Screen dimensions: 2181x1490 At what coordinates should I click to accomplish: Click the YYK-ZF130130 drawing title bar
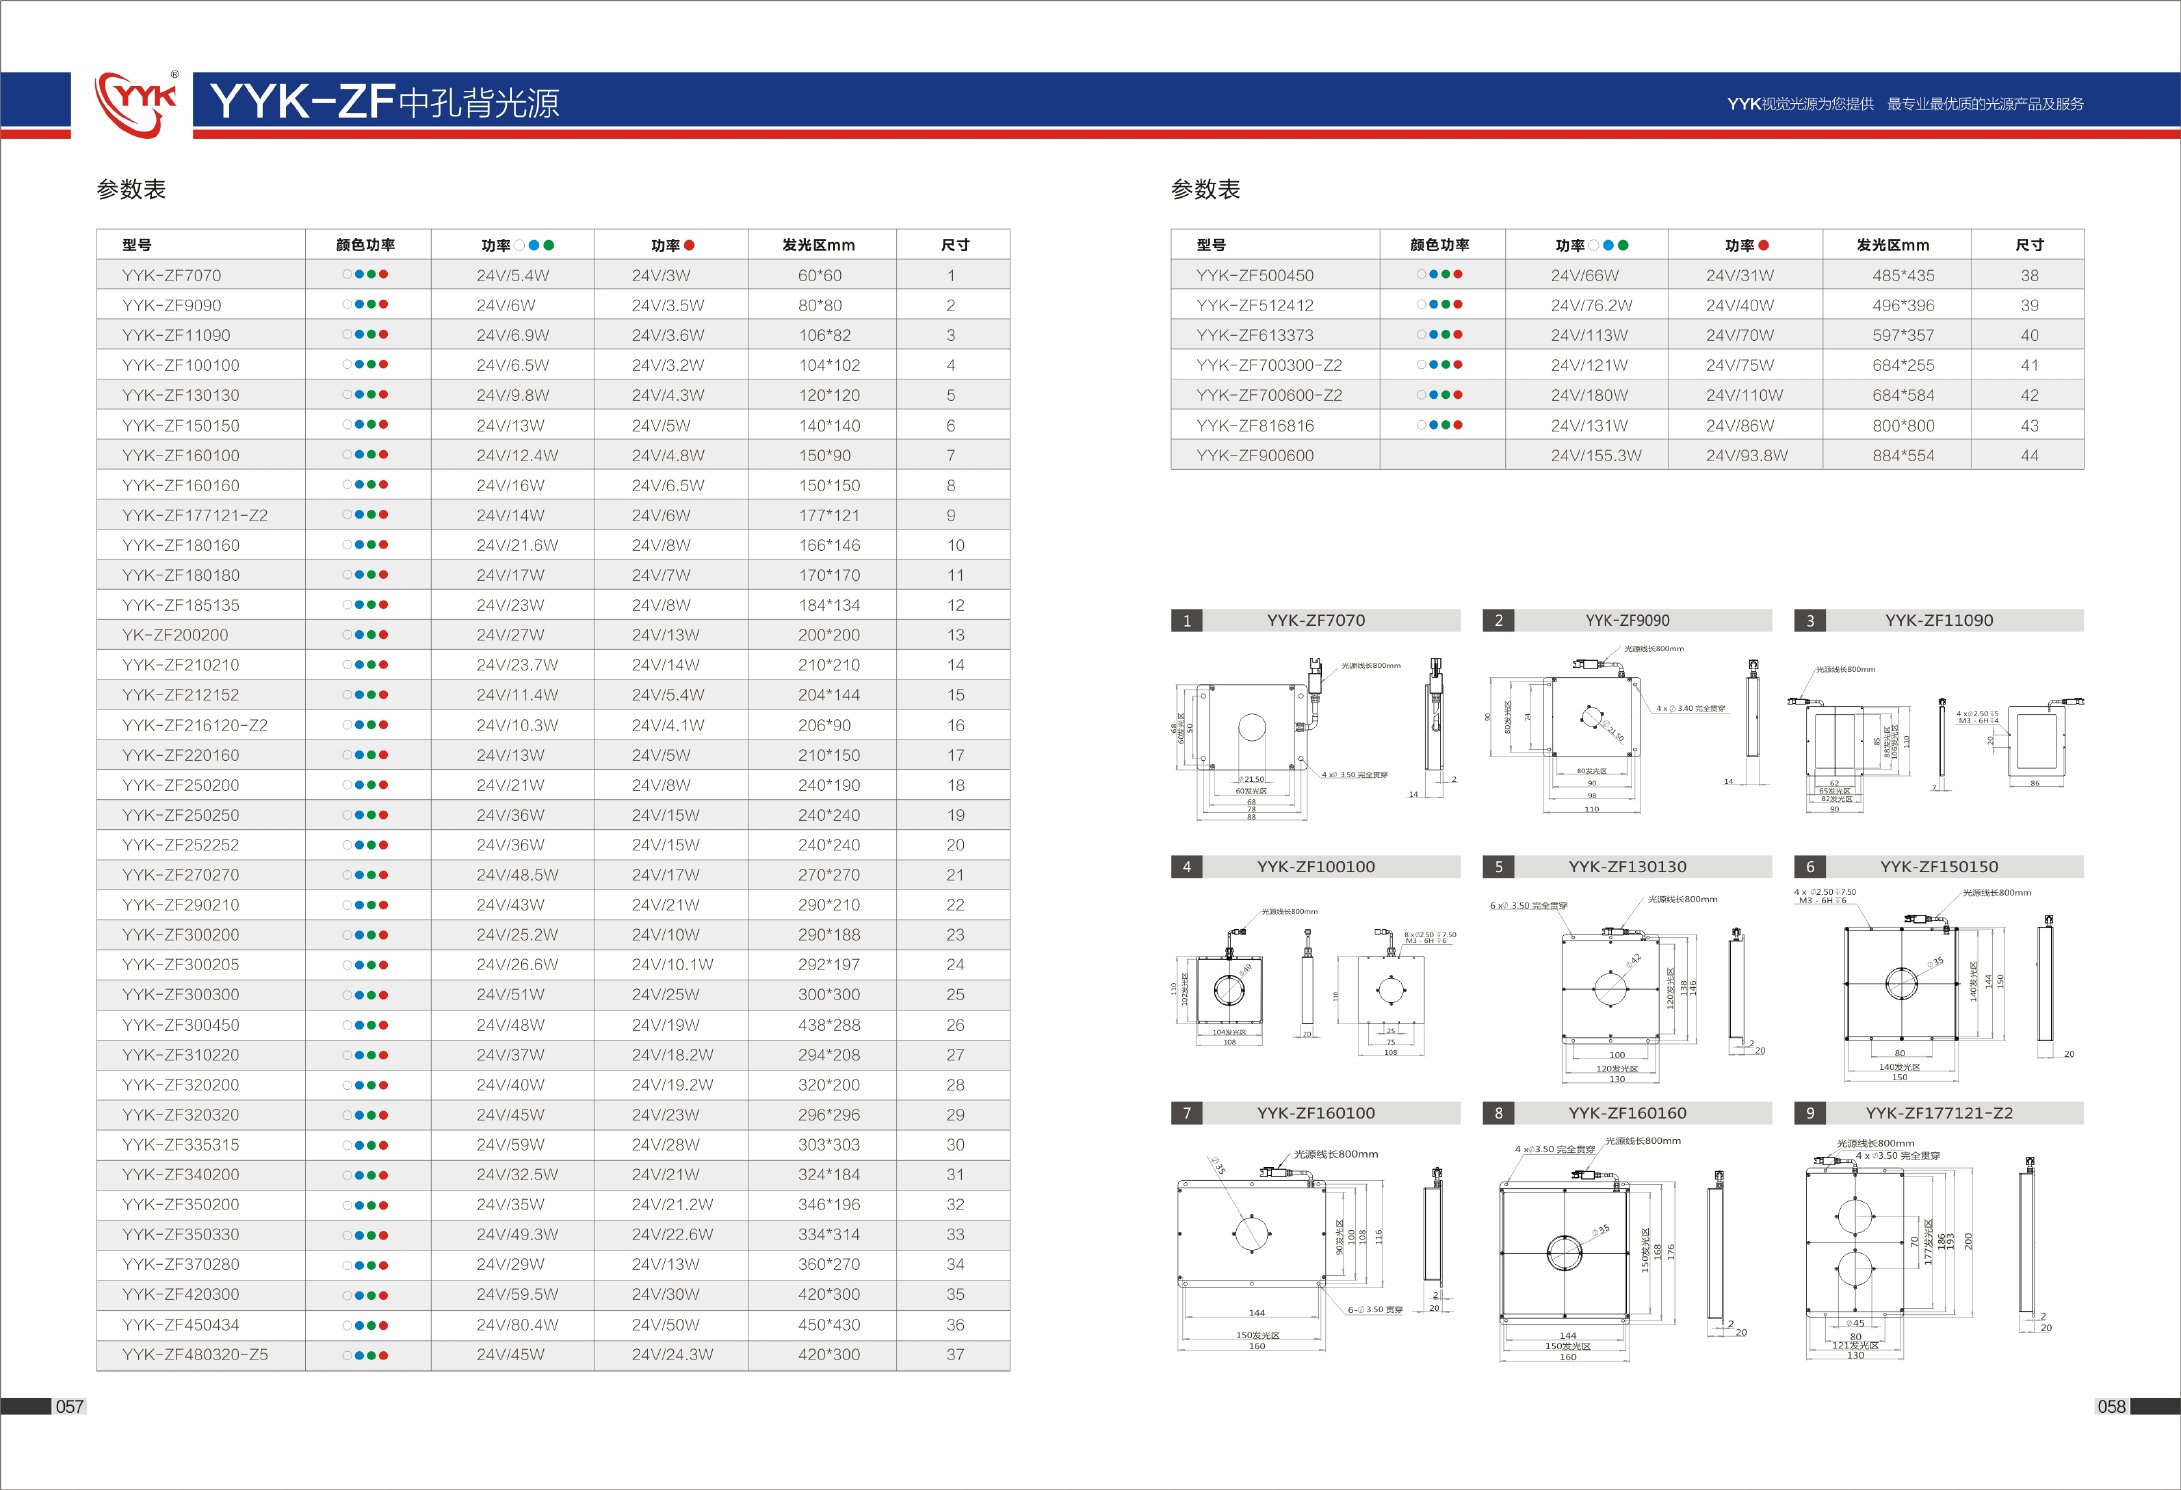pos(1627,866)
